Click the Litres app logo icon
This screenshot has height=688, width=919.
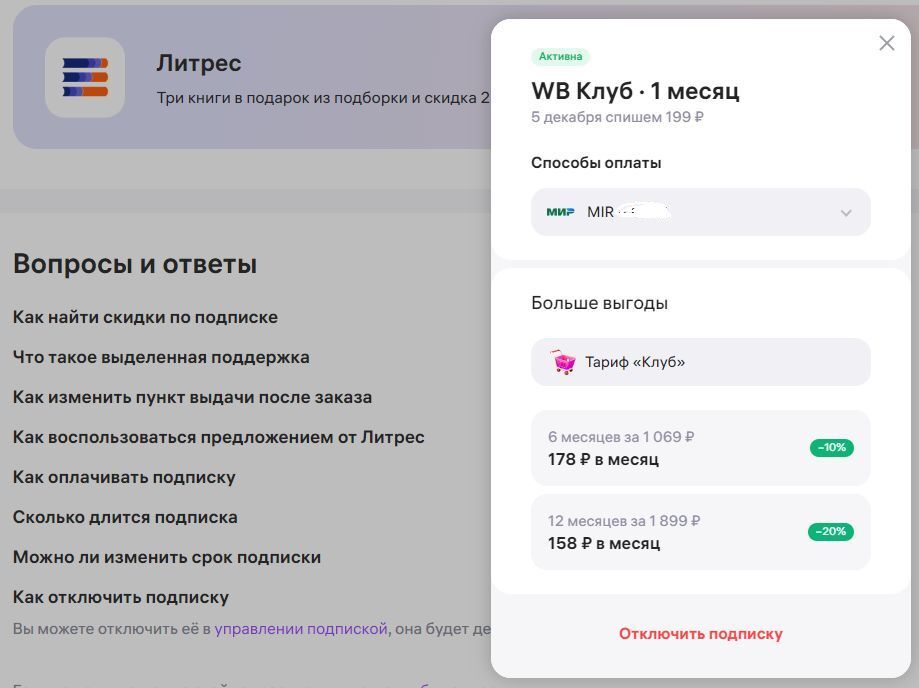[85, 77]
